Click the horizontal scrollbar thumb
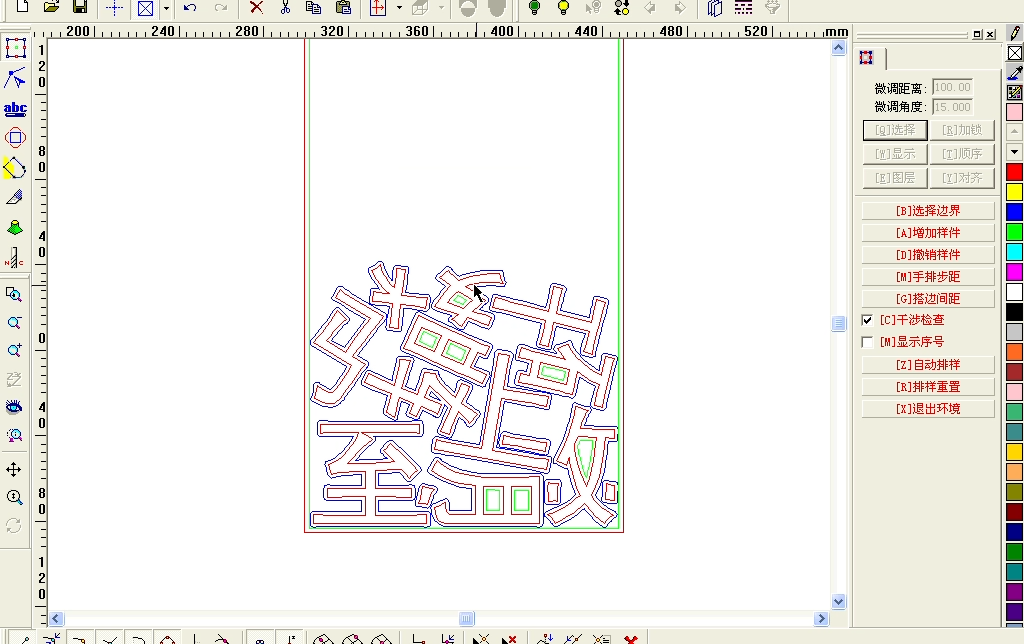The height and width of the screenshot is (644, 1024). coord(467,618)
